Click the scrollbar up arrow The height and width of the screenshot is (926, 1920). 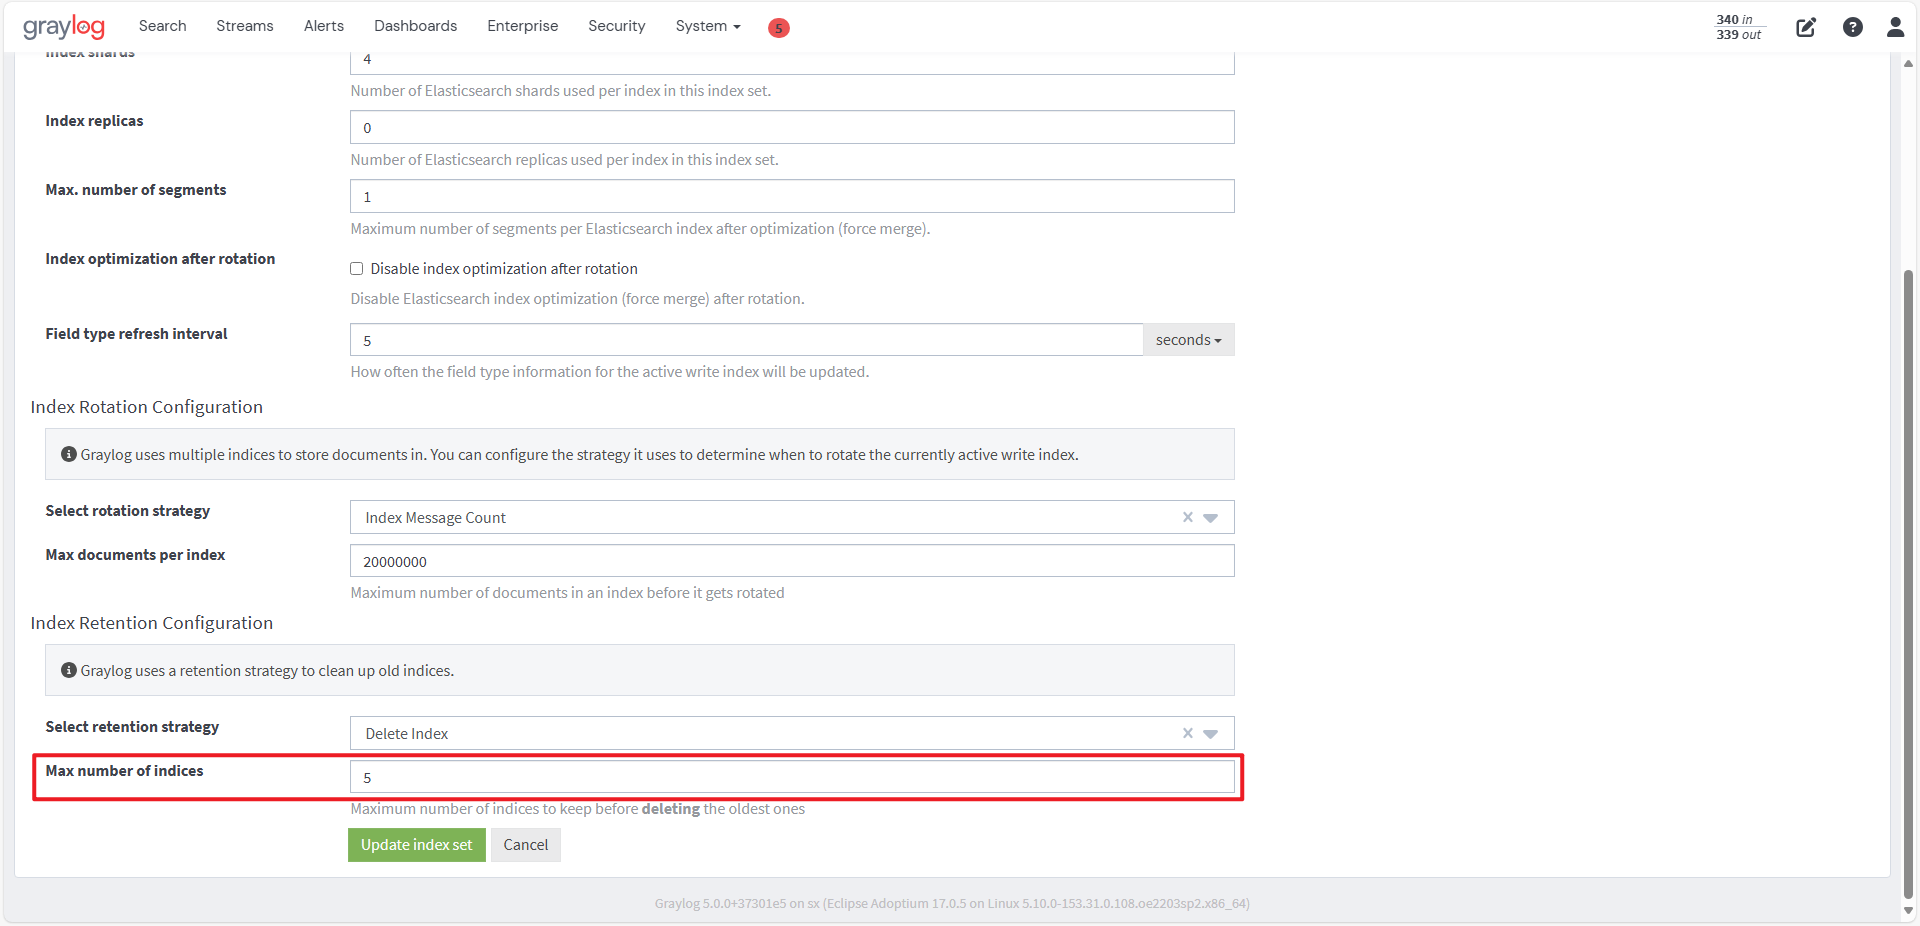[1908, 63]
